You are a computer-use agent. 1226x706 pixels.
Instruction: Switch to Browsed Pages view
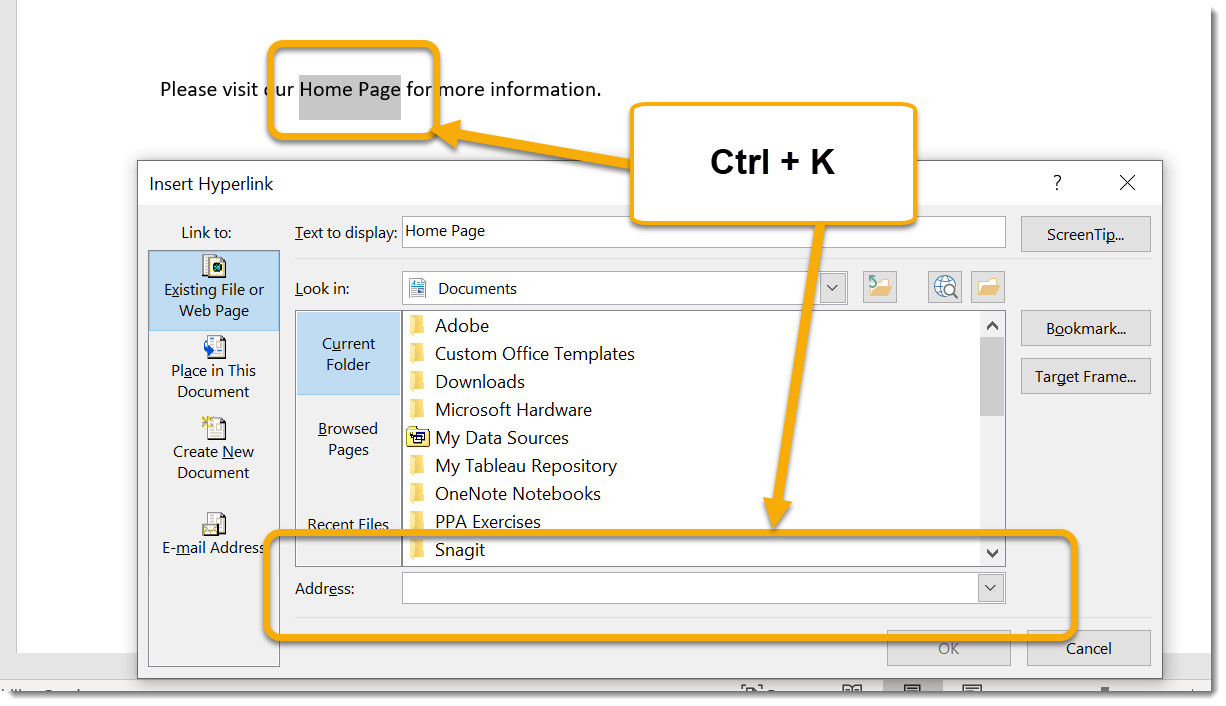(x=348, y=439)
